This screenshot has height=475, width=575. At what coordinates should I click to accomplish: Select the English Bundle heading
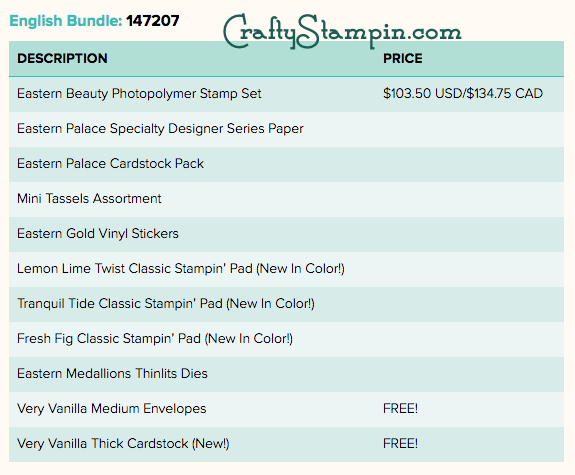point(66,21)
